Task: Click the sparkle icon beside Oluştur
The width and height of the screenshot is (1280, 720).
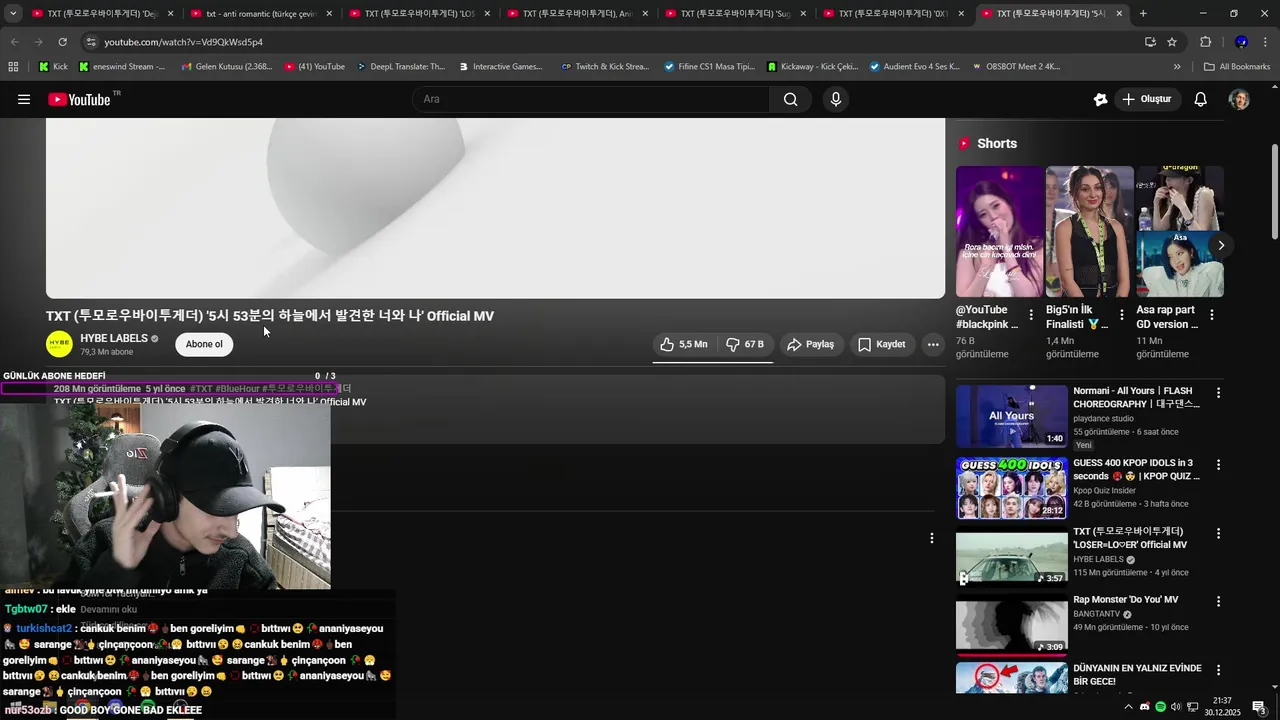Action: point(1100,99)
